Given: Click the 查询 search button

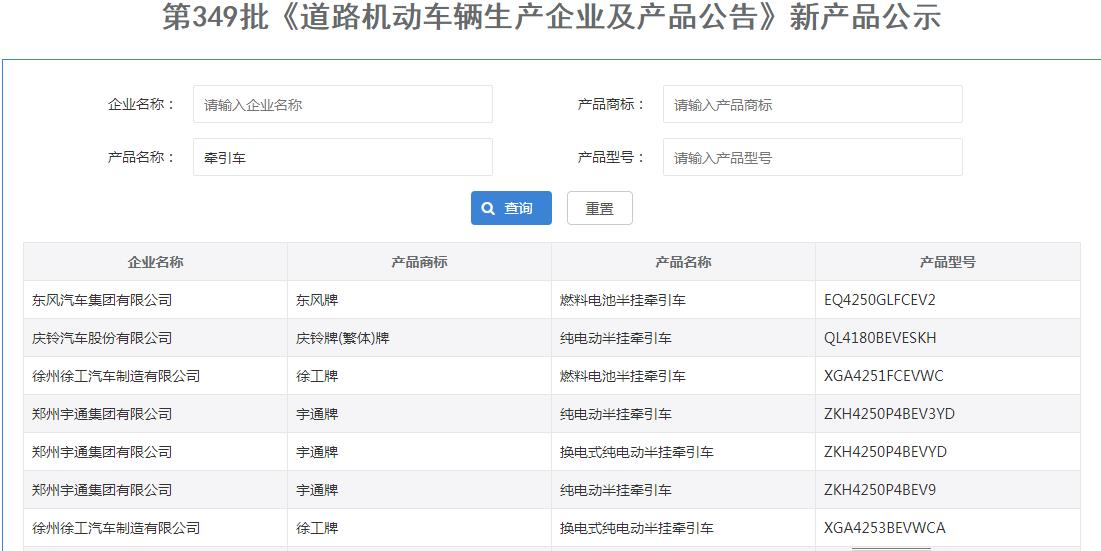Looking at the screenshot, I should pyautogui.click(x=511, y=208).
